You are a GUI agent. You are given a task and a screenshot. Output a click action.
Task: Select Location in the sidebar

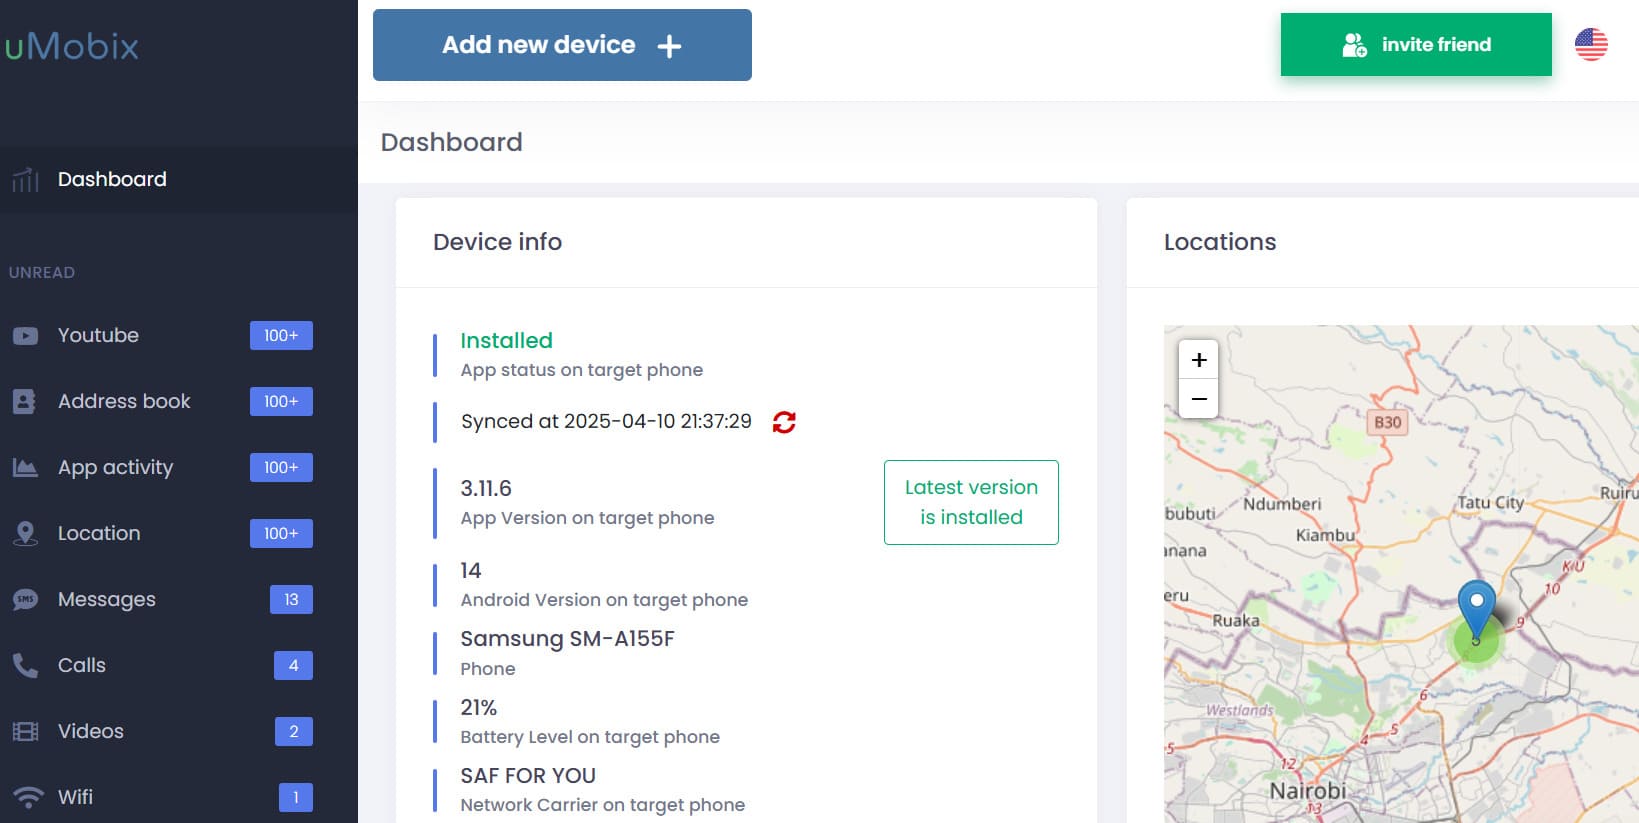pos(99,533)
